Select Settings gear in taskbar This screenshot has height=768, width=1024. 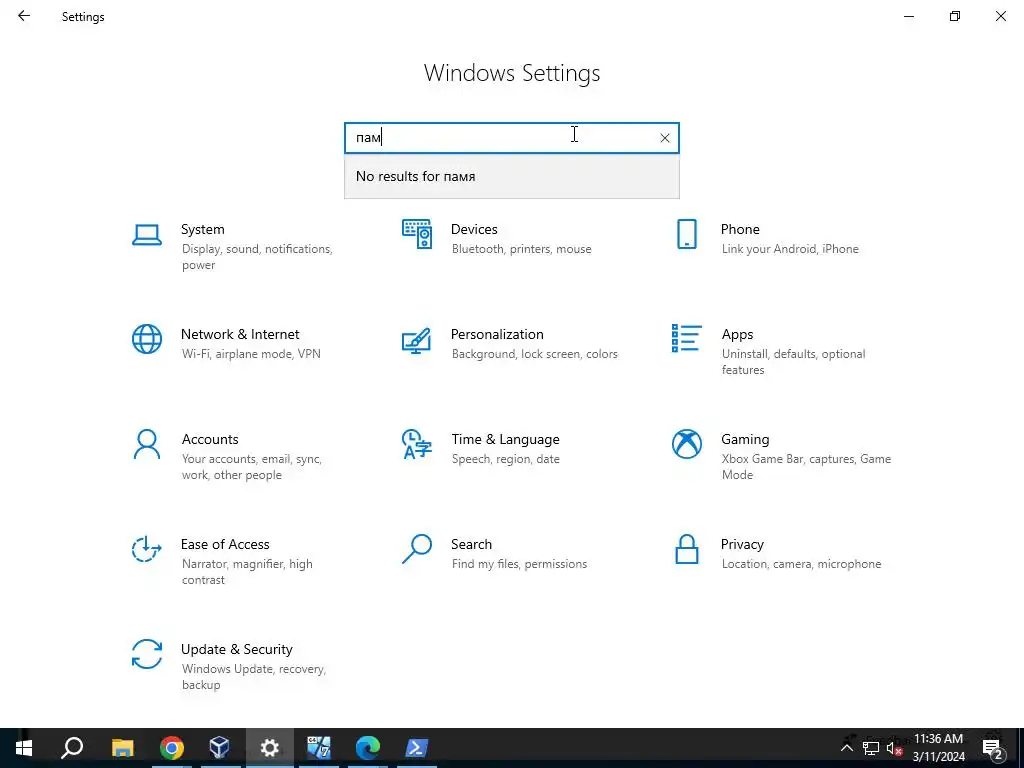(x=270, y=748)
